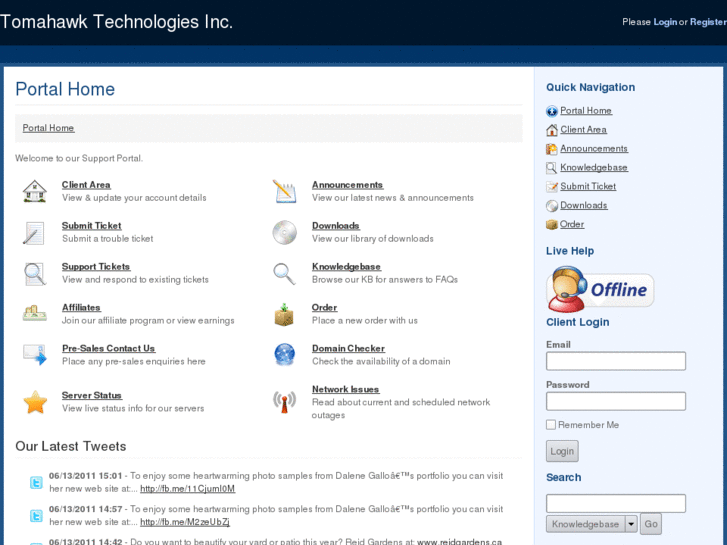This screenshot has height=545, width=727.
Task: Click the Server Status star icon
Action: pos(35,402)
